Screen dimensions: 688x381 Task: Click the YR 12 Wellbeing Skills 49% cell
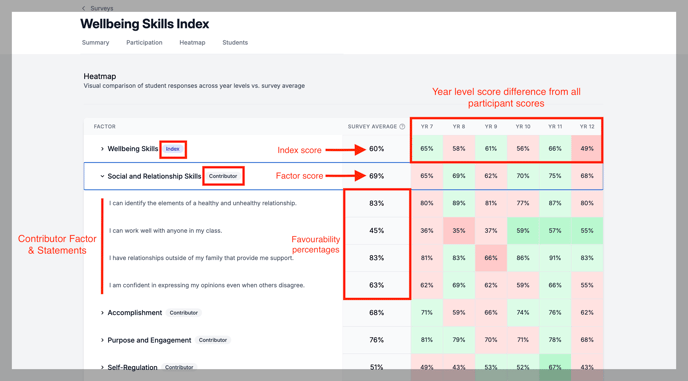pos(587,149)
